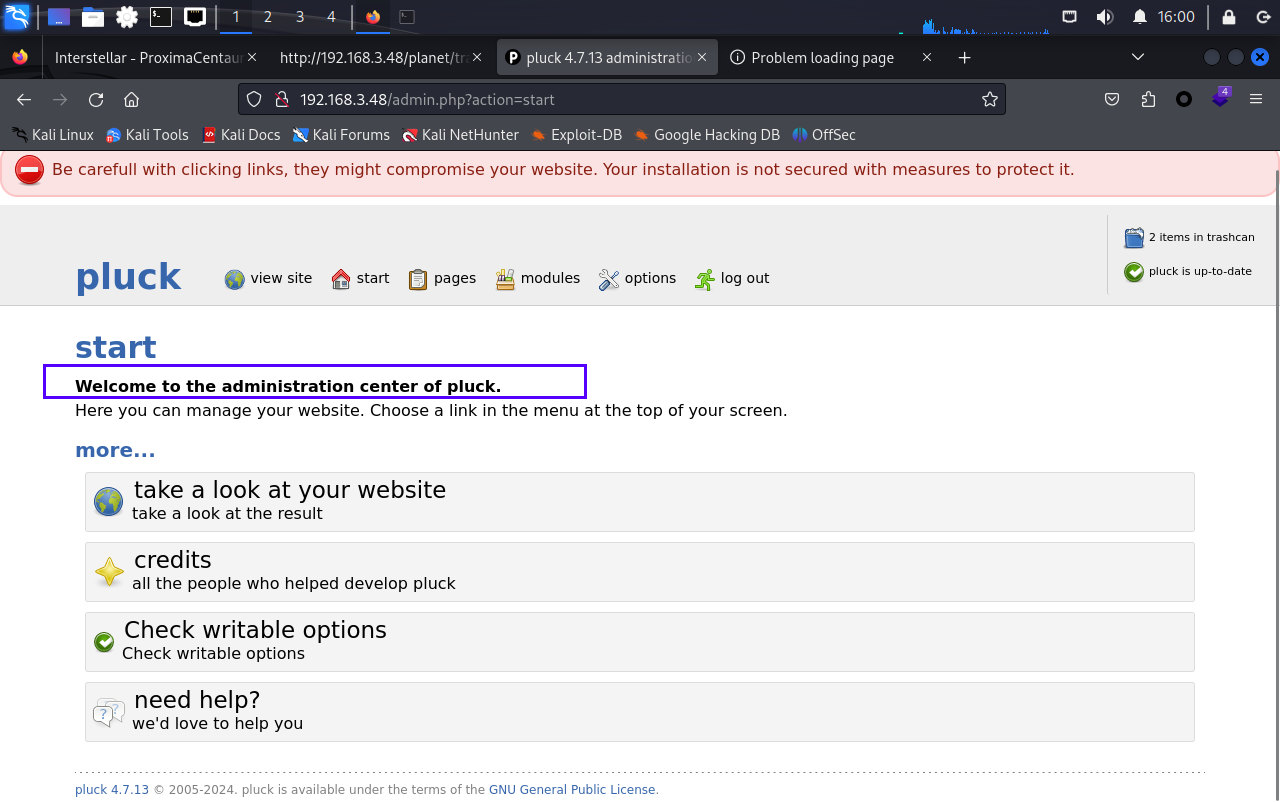
Task: Close the Problem loading page tab
Action: pos(927,58)
